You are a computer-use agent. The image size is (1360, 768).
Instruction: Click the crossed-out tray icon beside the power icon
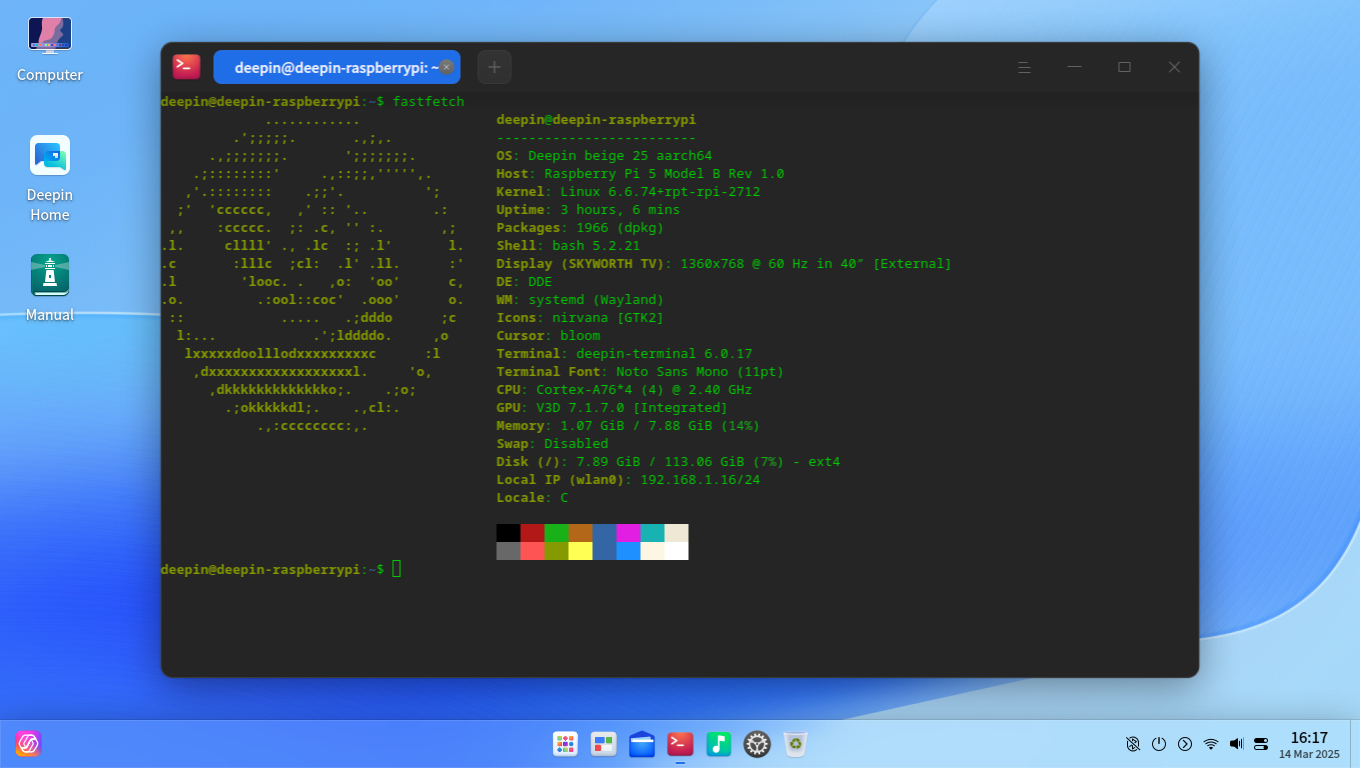coord(1133,744)
